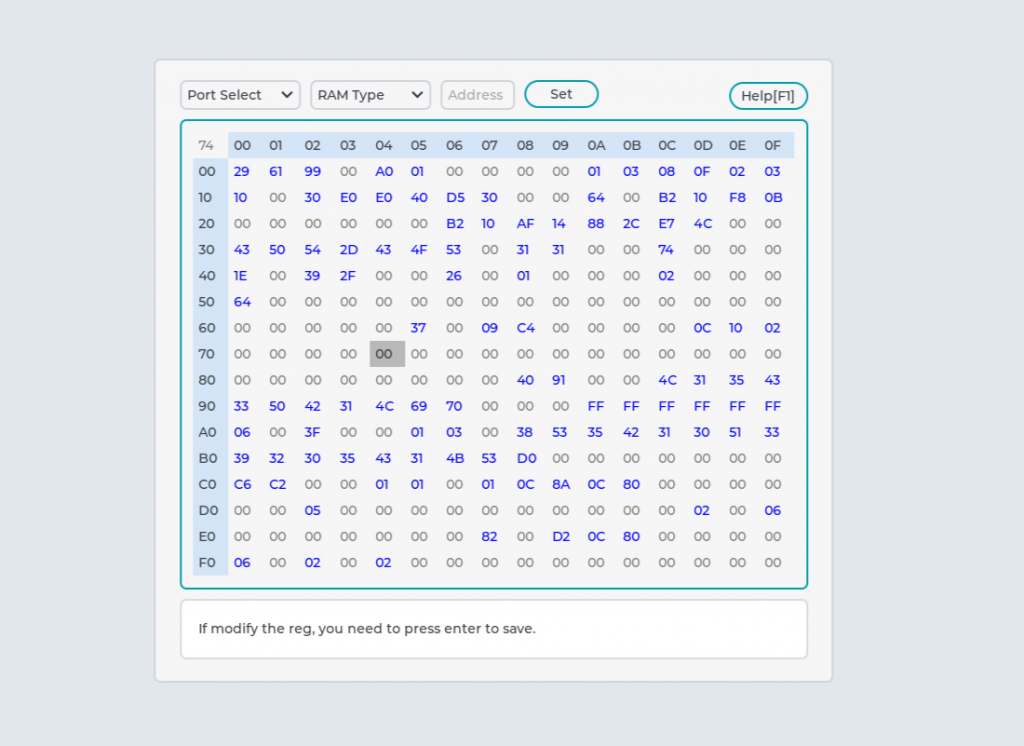Select the 1E value in row 40
The height and width of the screenshot is (746, 1024).
click(241, 276)
